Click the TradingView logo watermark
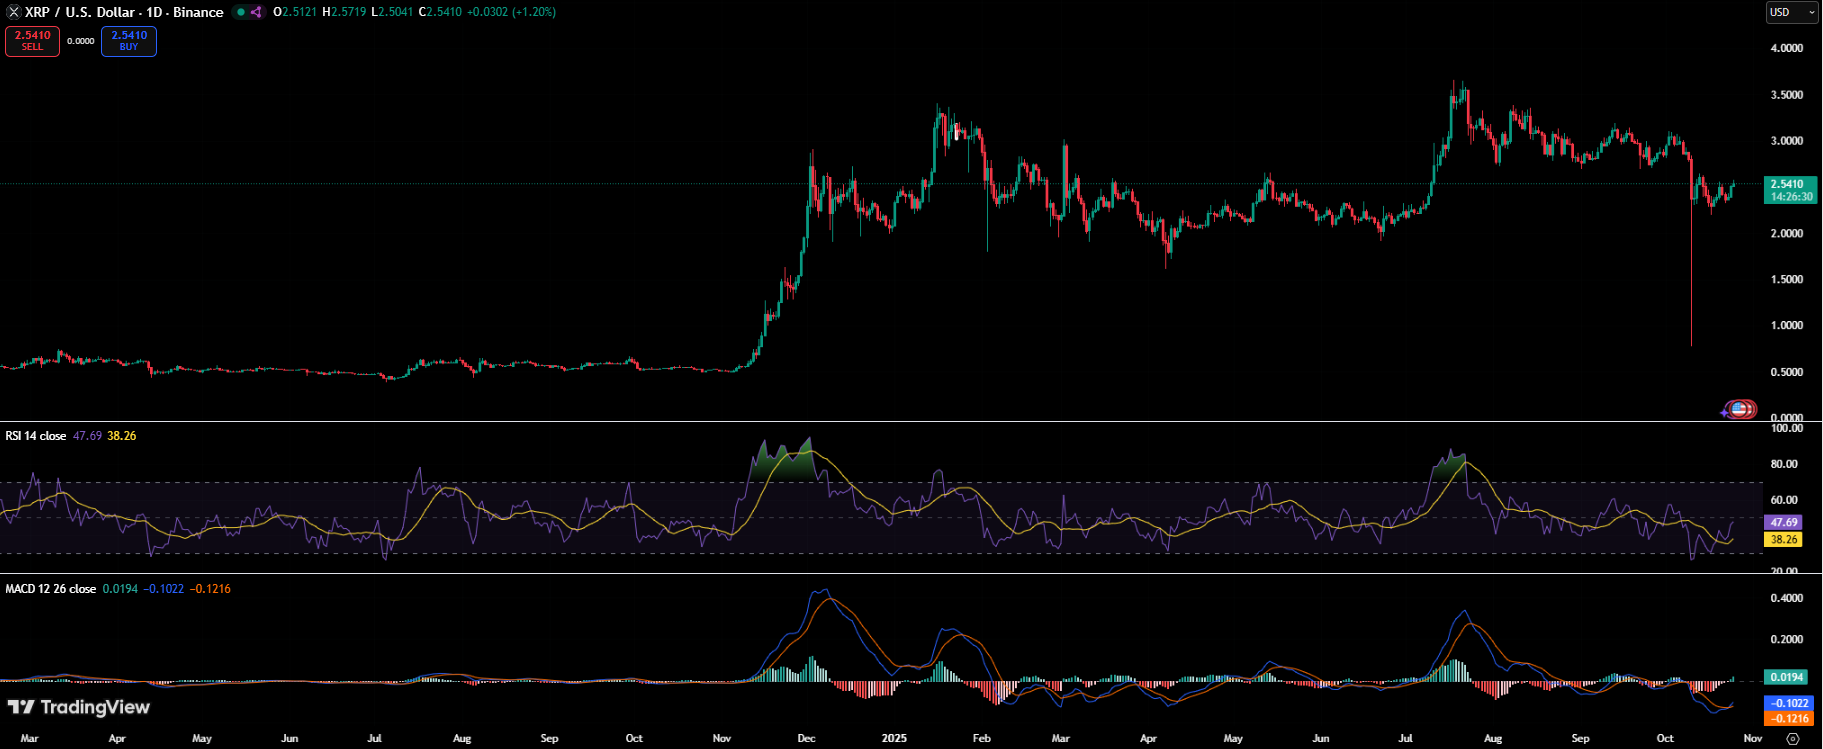 tap(78, 707)
